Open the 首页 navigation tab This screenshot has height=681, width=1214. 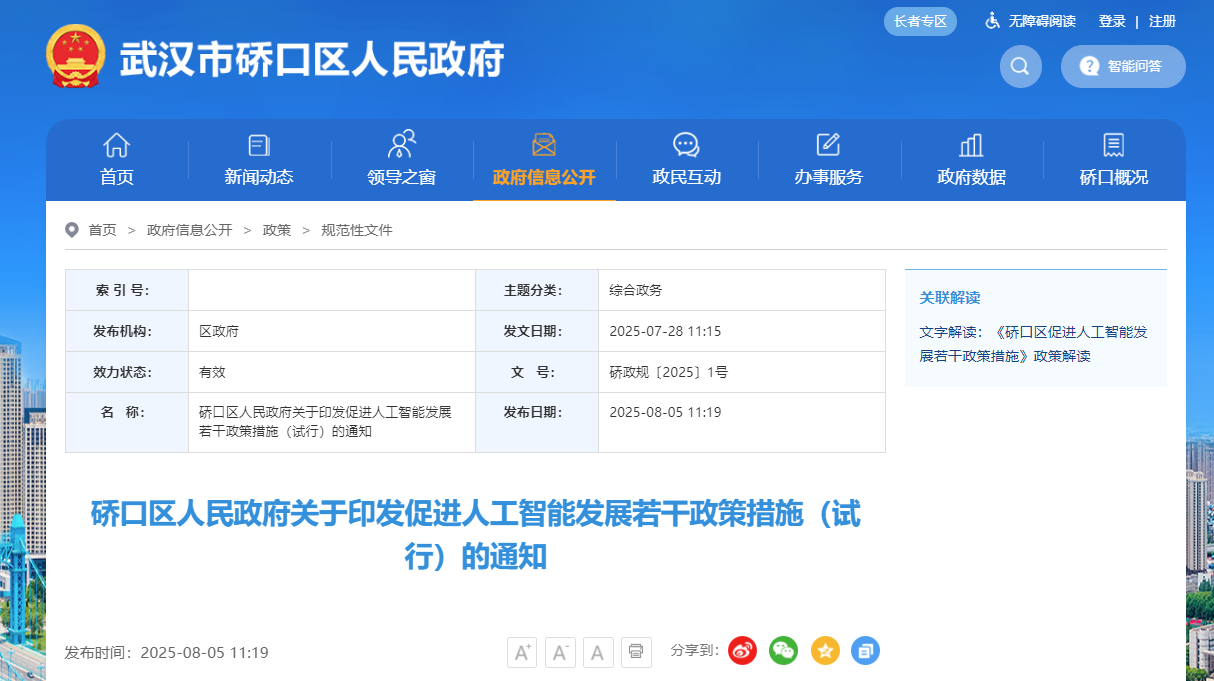117,160
